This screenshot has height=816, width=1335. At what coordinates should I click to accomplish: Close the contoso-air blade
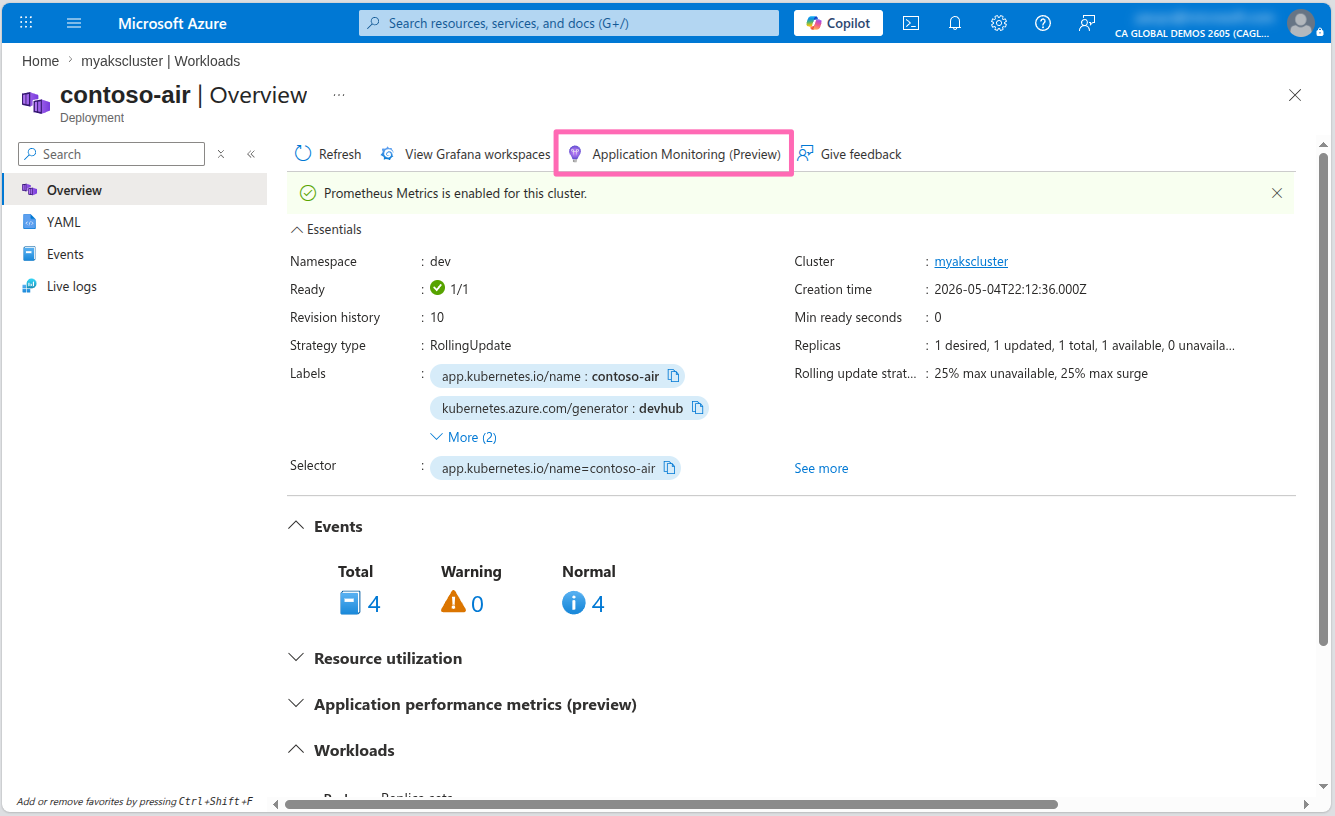click(x=1295, y=95)
